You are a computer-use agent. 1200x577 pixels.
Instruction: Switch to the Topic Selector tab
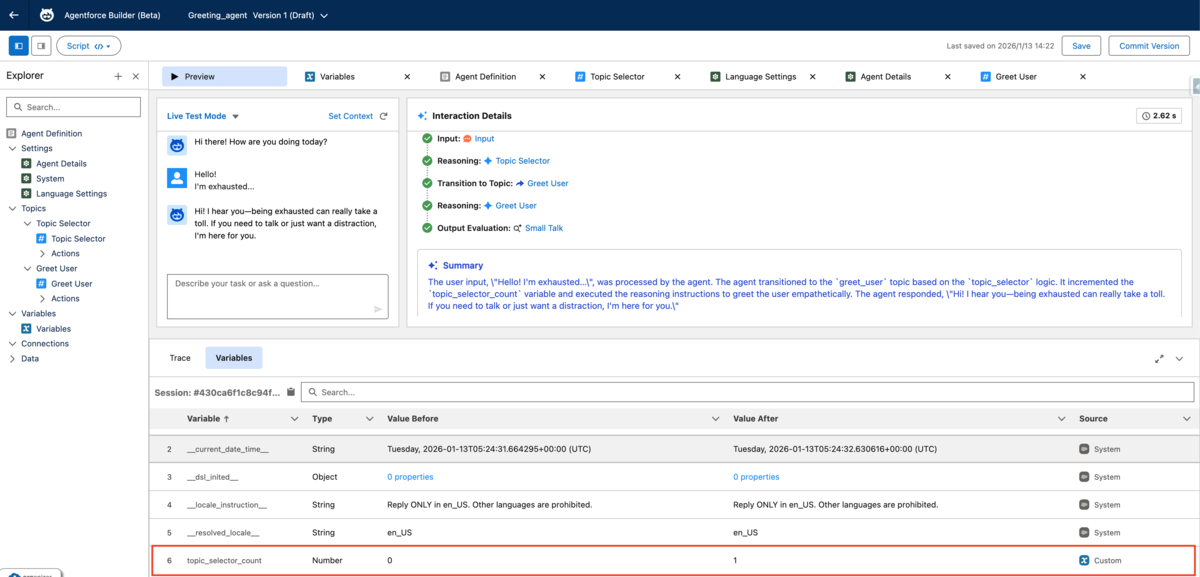click(x=617, y=76)
